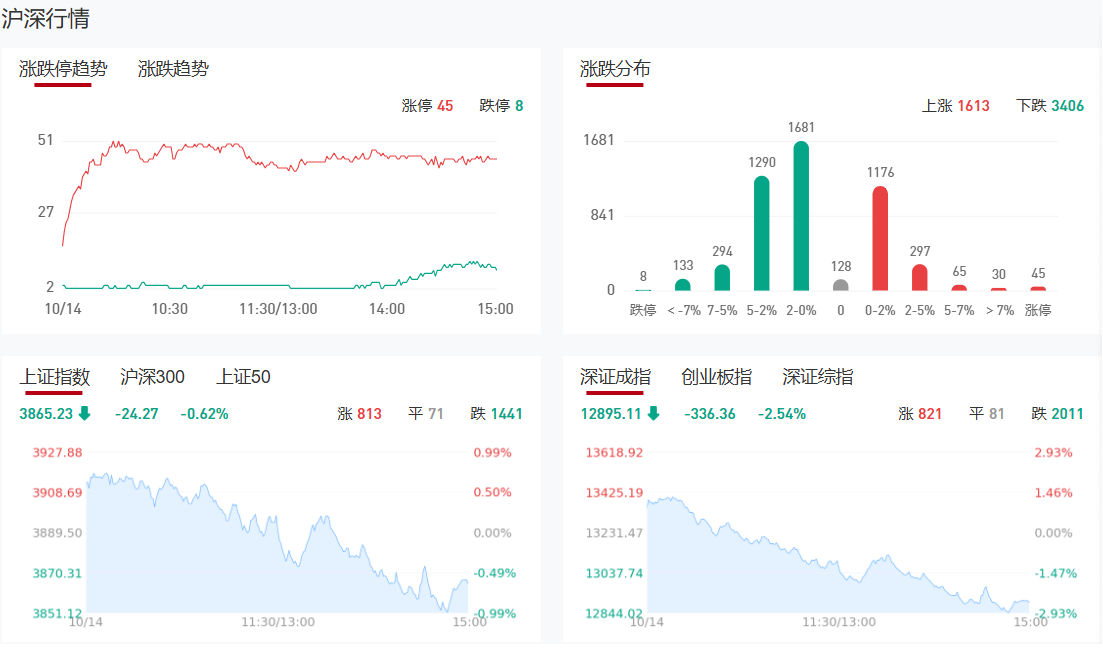This screenshot has height=667, width=1103.
Task: Click the green 5-2% bar labeled 1290
Action: (x=761, y=233)
